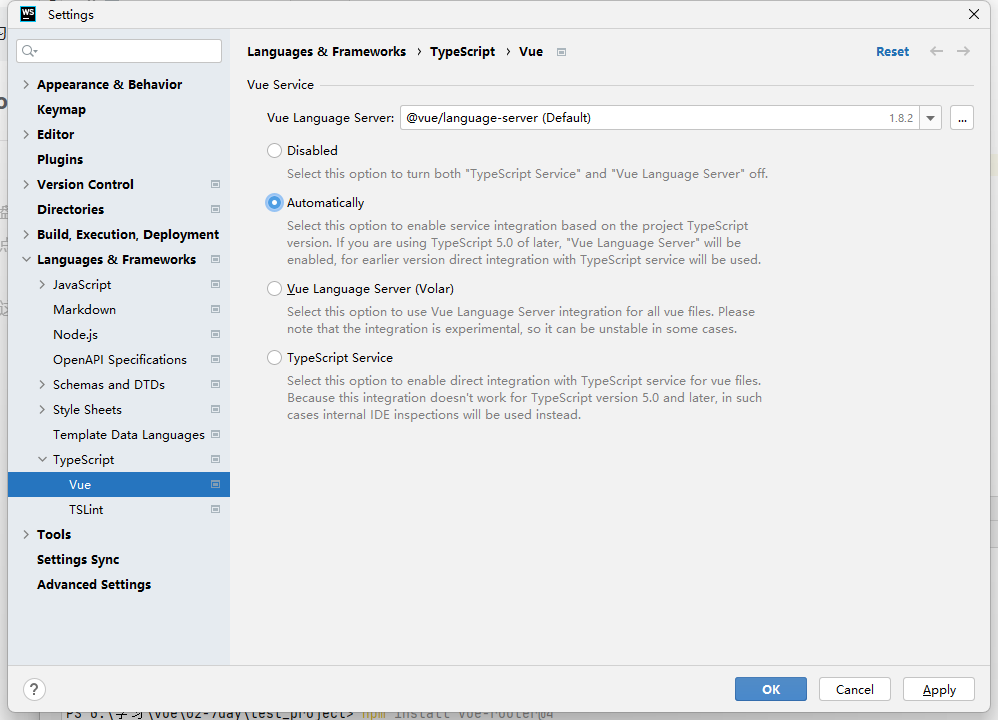The image size is (998, 720).
Task: Select the TypeScript Service radio option
Action: click(274, 358)
